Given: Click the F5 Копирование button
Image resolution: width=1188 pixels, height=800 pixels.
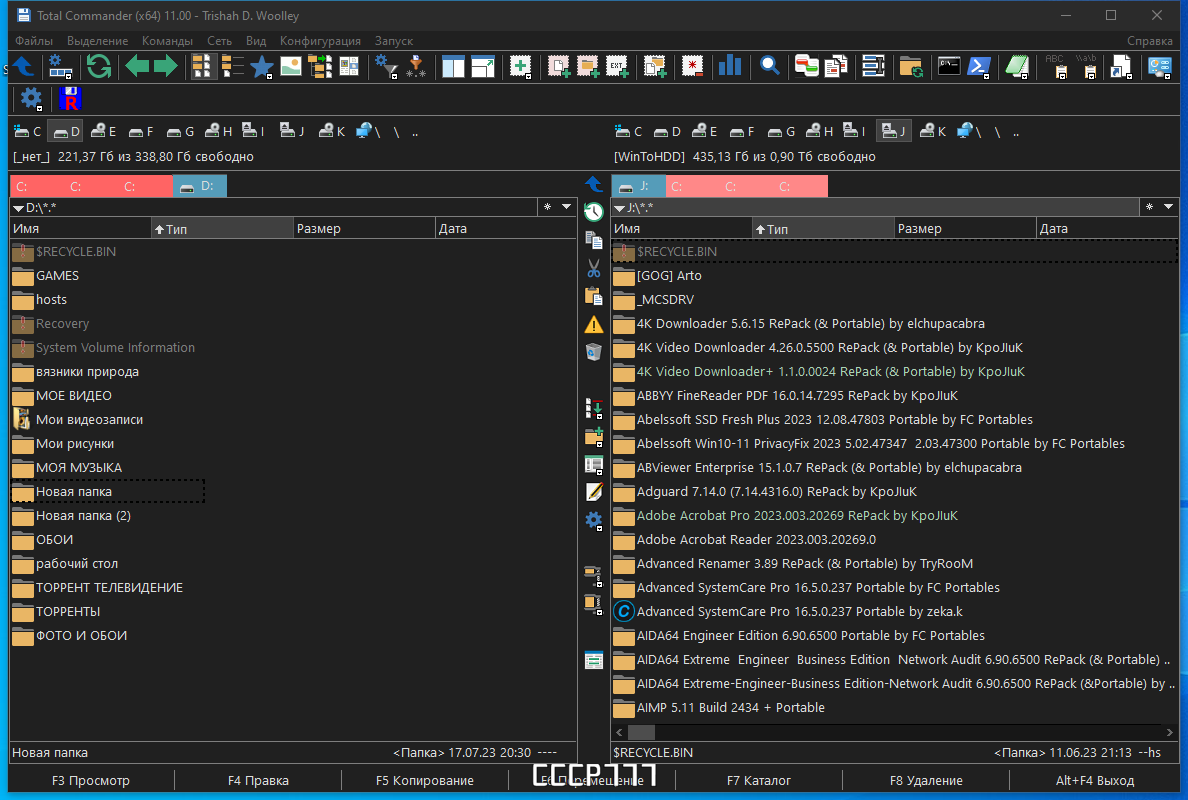Looking at the screenshot, I should 424,780.
